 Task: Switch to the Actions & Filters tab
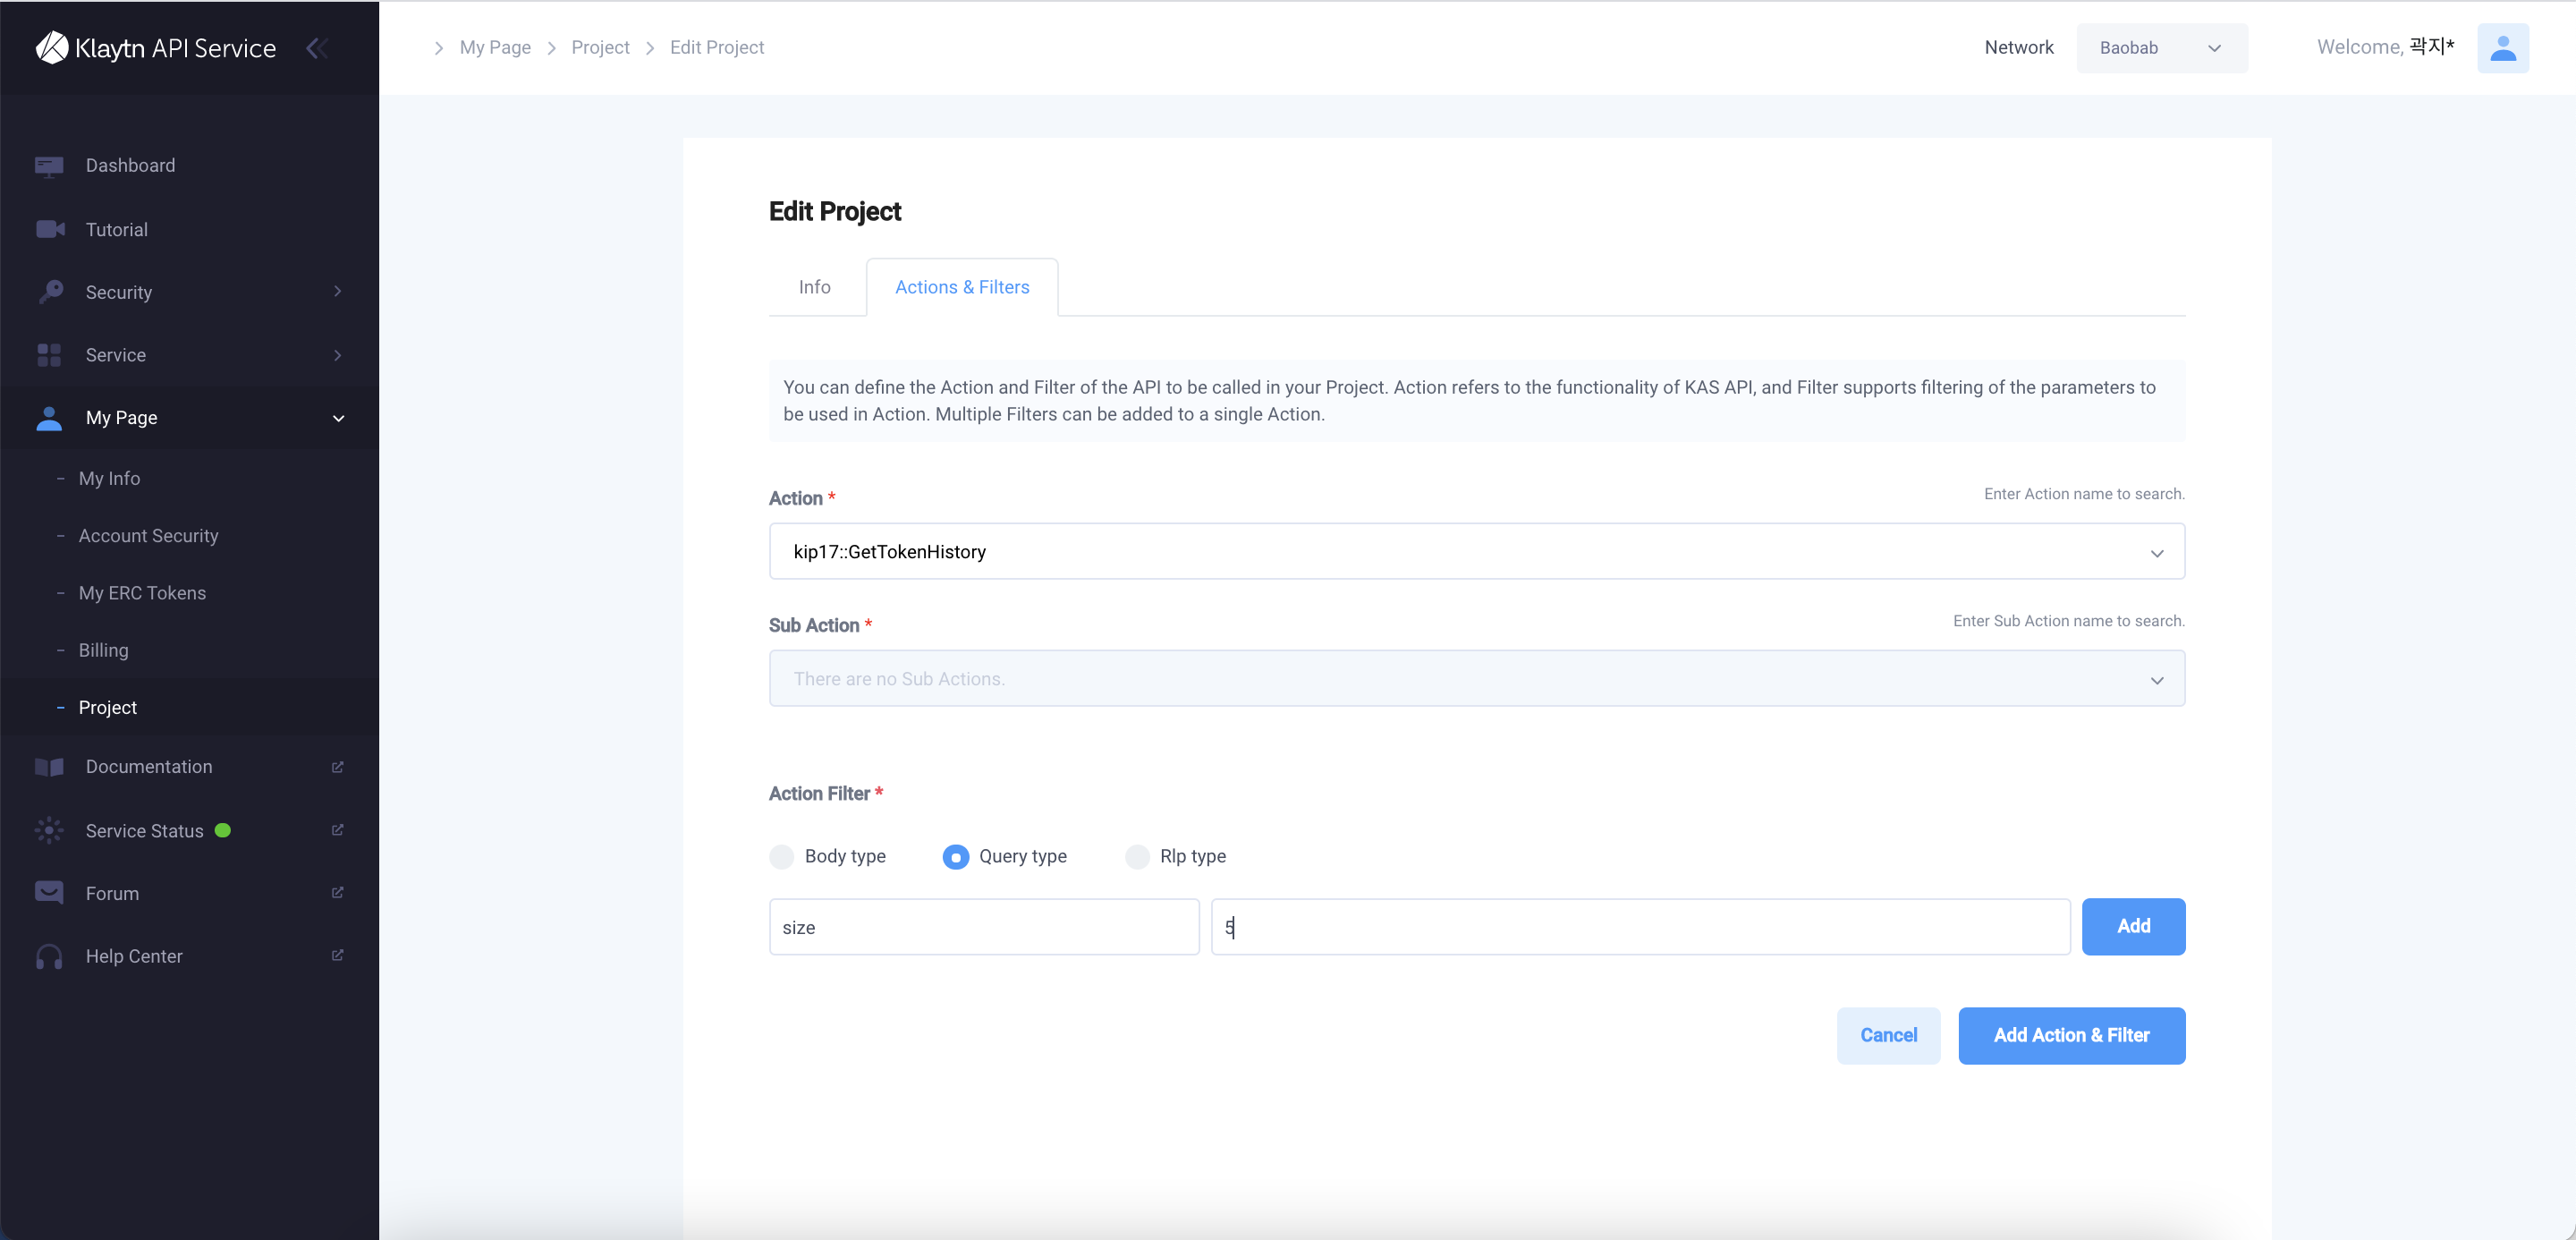(961, 285)
